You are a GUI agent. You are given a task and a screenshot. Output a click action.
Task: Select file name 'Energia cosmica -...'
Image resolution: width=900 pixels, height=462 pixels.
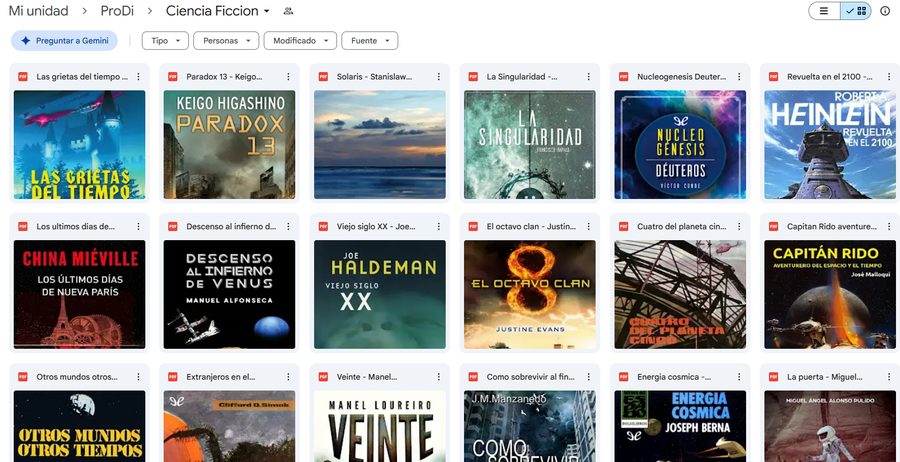pyautogui.click(x=674, y=377)
